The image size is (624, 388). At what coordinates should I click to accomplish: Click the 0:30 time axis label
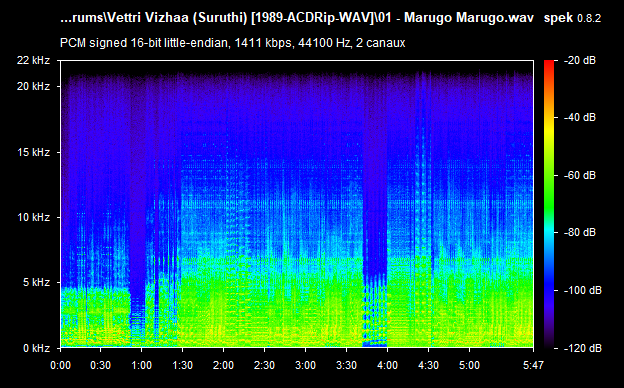(x=101, y=365)
